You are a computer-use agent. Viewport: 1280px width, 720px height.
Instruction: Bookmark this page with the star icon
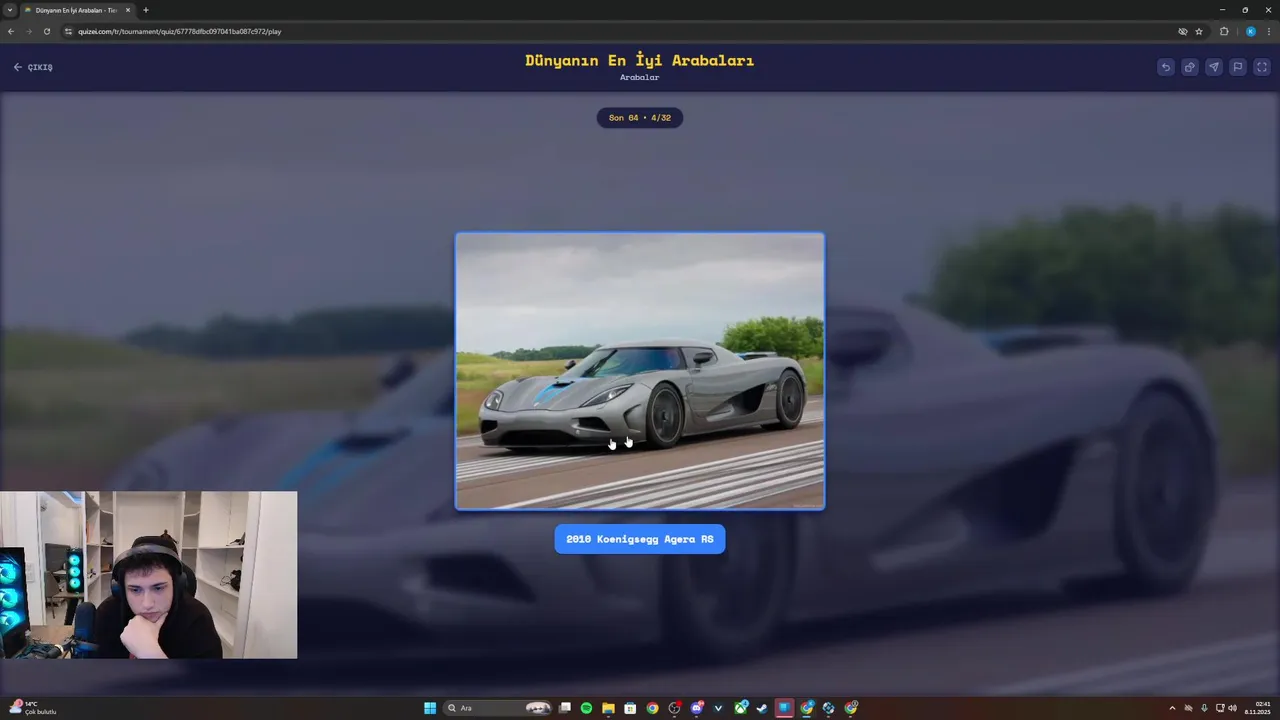1199,31
